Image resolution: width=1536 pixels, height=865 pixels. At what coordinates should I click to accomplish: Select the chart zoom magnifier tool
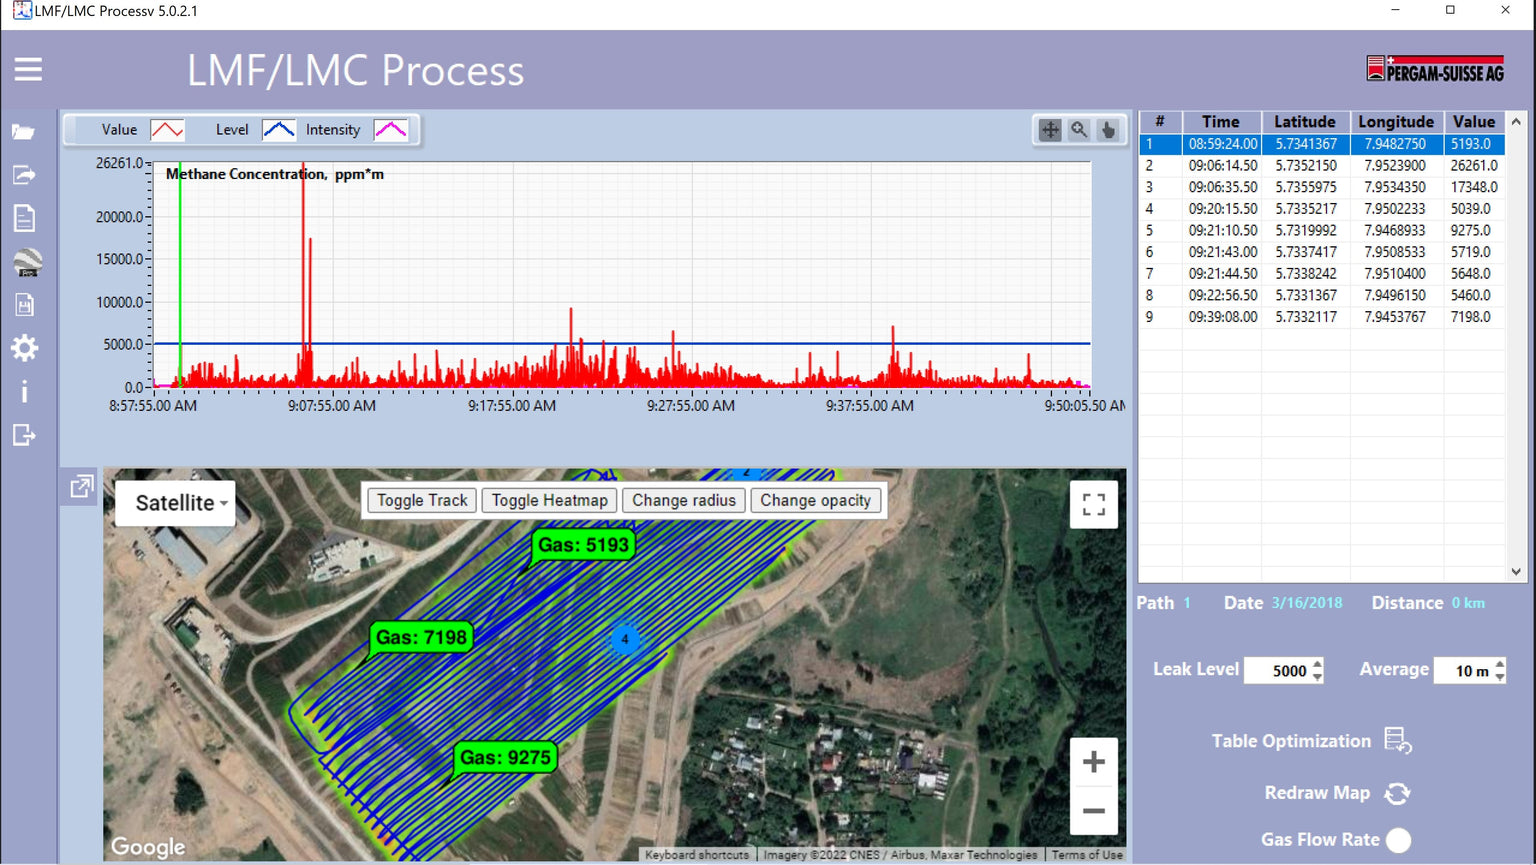click(x=1079, y=130)
